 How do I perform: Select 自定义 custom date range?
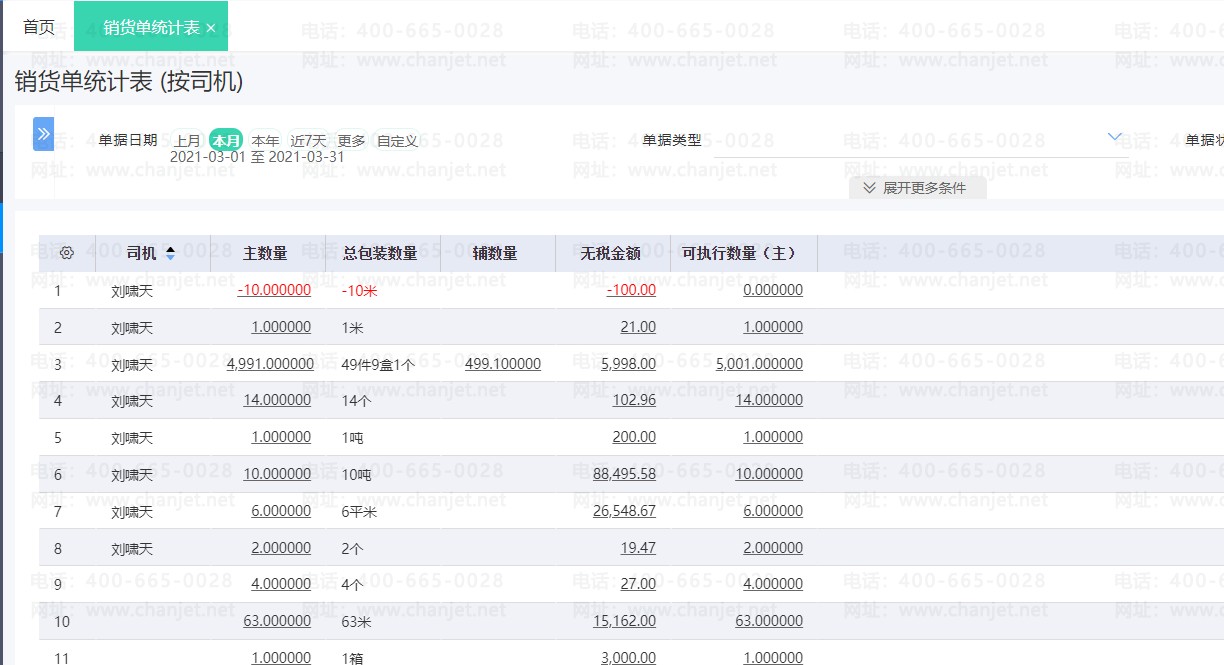(x=397, y=140)
